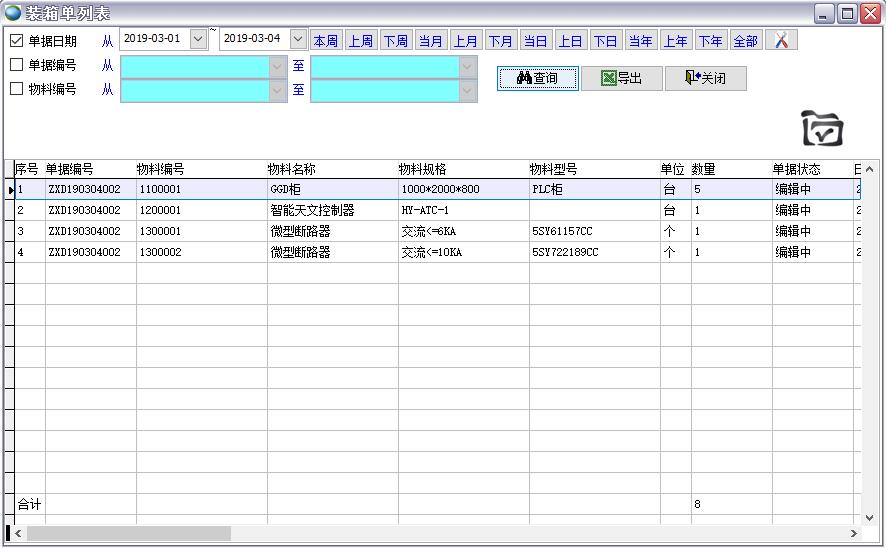
Task: Click the 物料名称 column header
Action: coord(291,169)
